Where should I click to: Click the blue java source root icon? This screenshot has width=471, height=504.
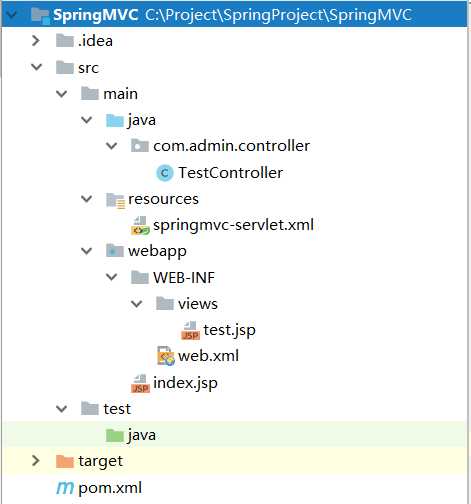pos(115,120)
